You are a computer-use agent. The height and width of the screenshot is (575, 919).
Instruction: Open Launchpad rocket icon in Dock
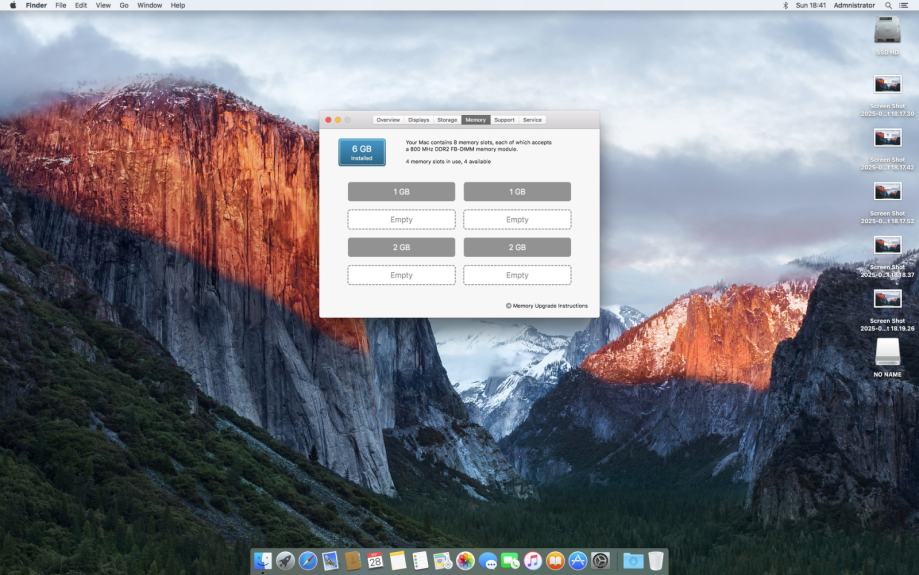pos(285,561)
